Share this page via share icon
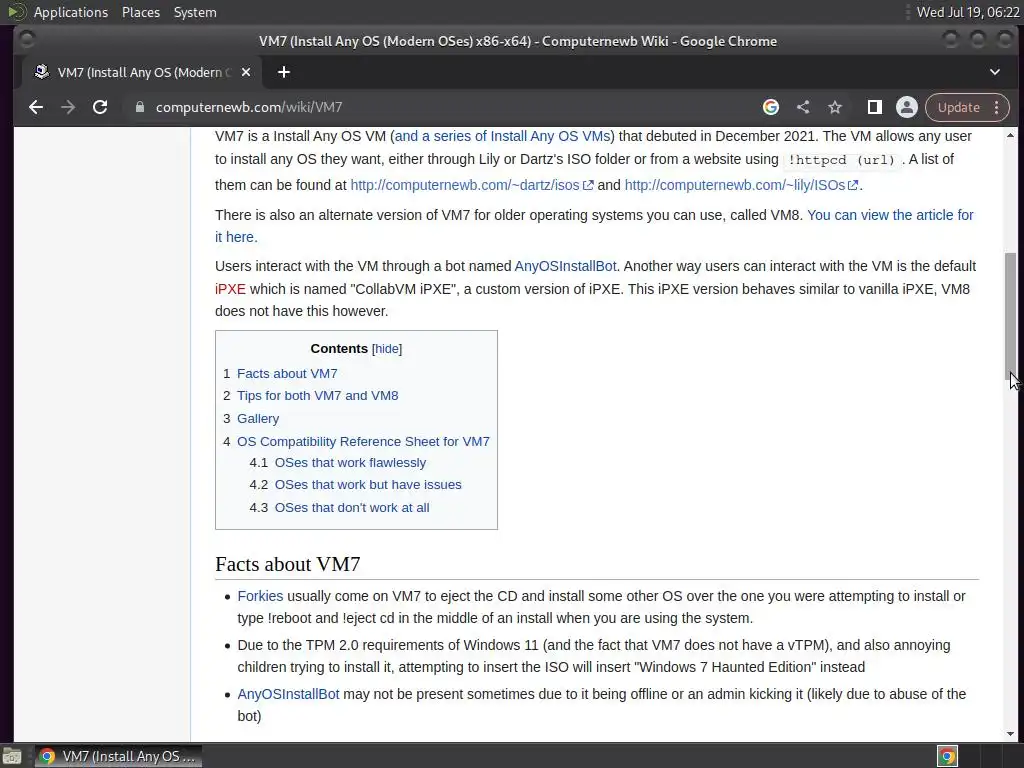 tap(803, 107)
